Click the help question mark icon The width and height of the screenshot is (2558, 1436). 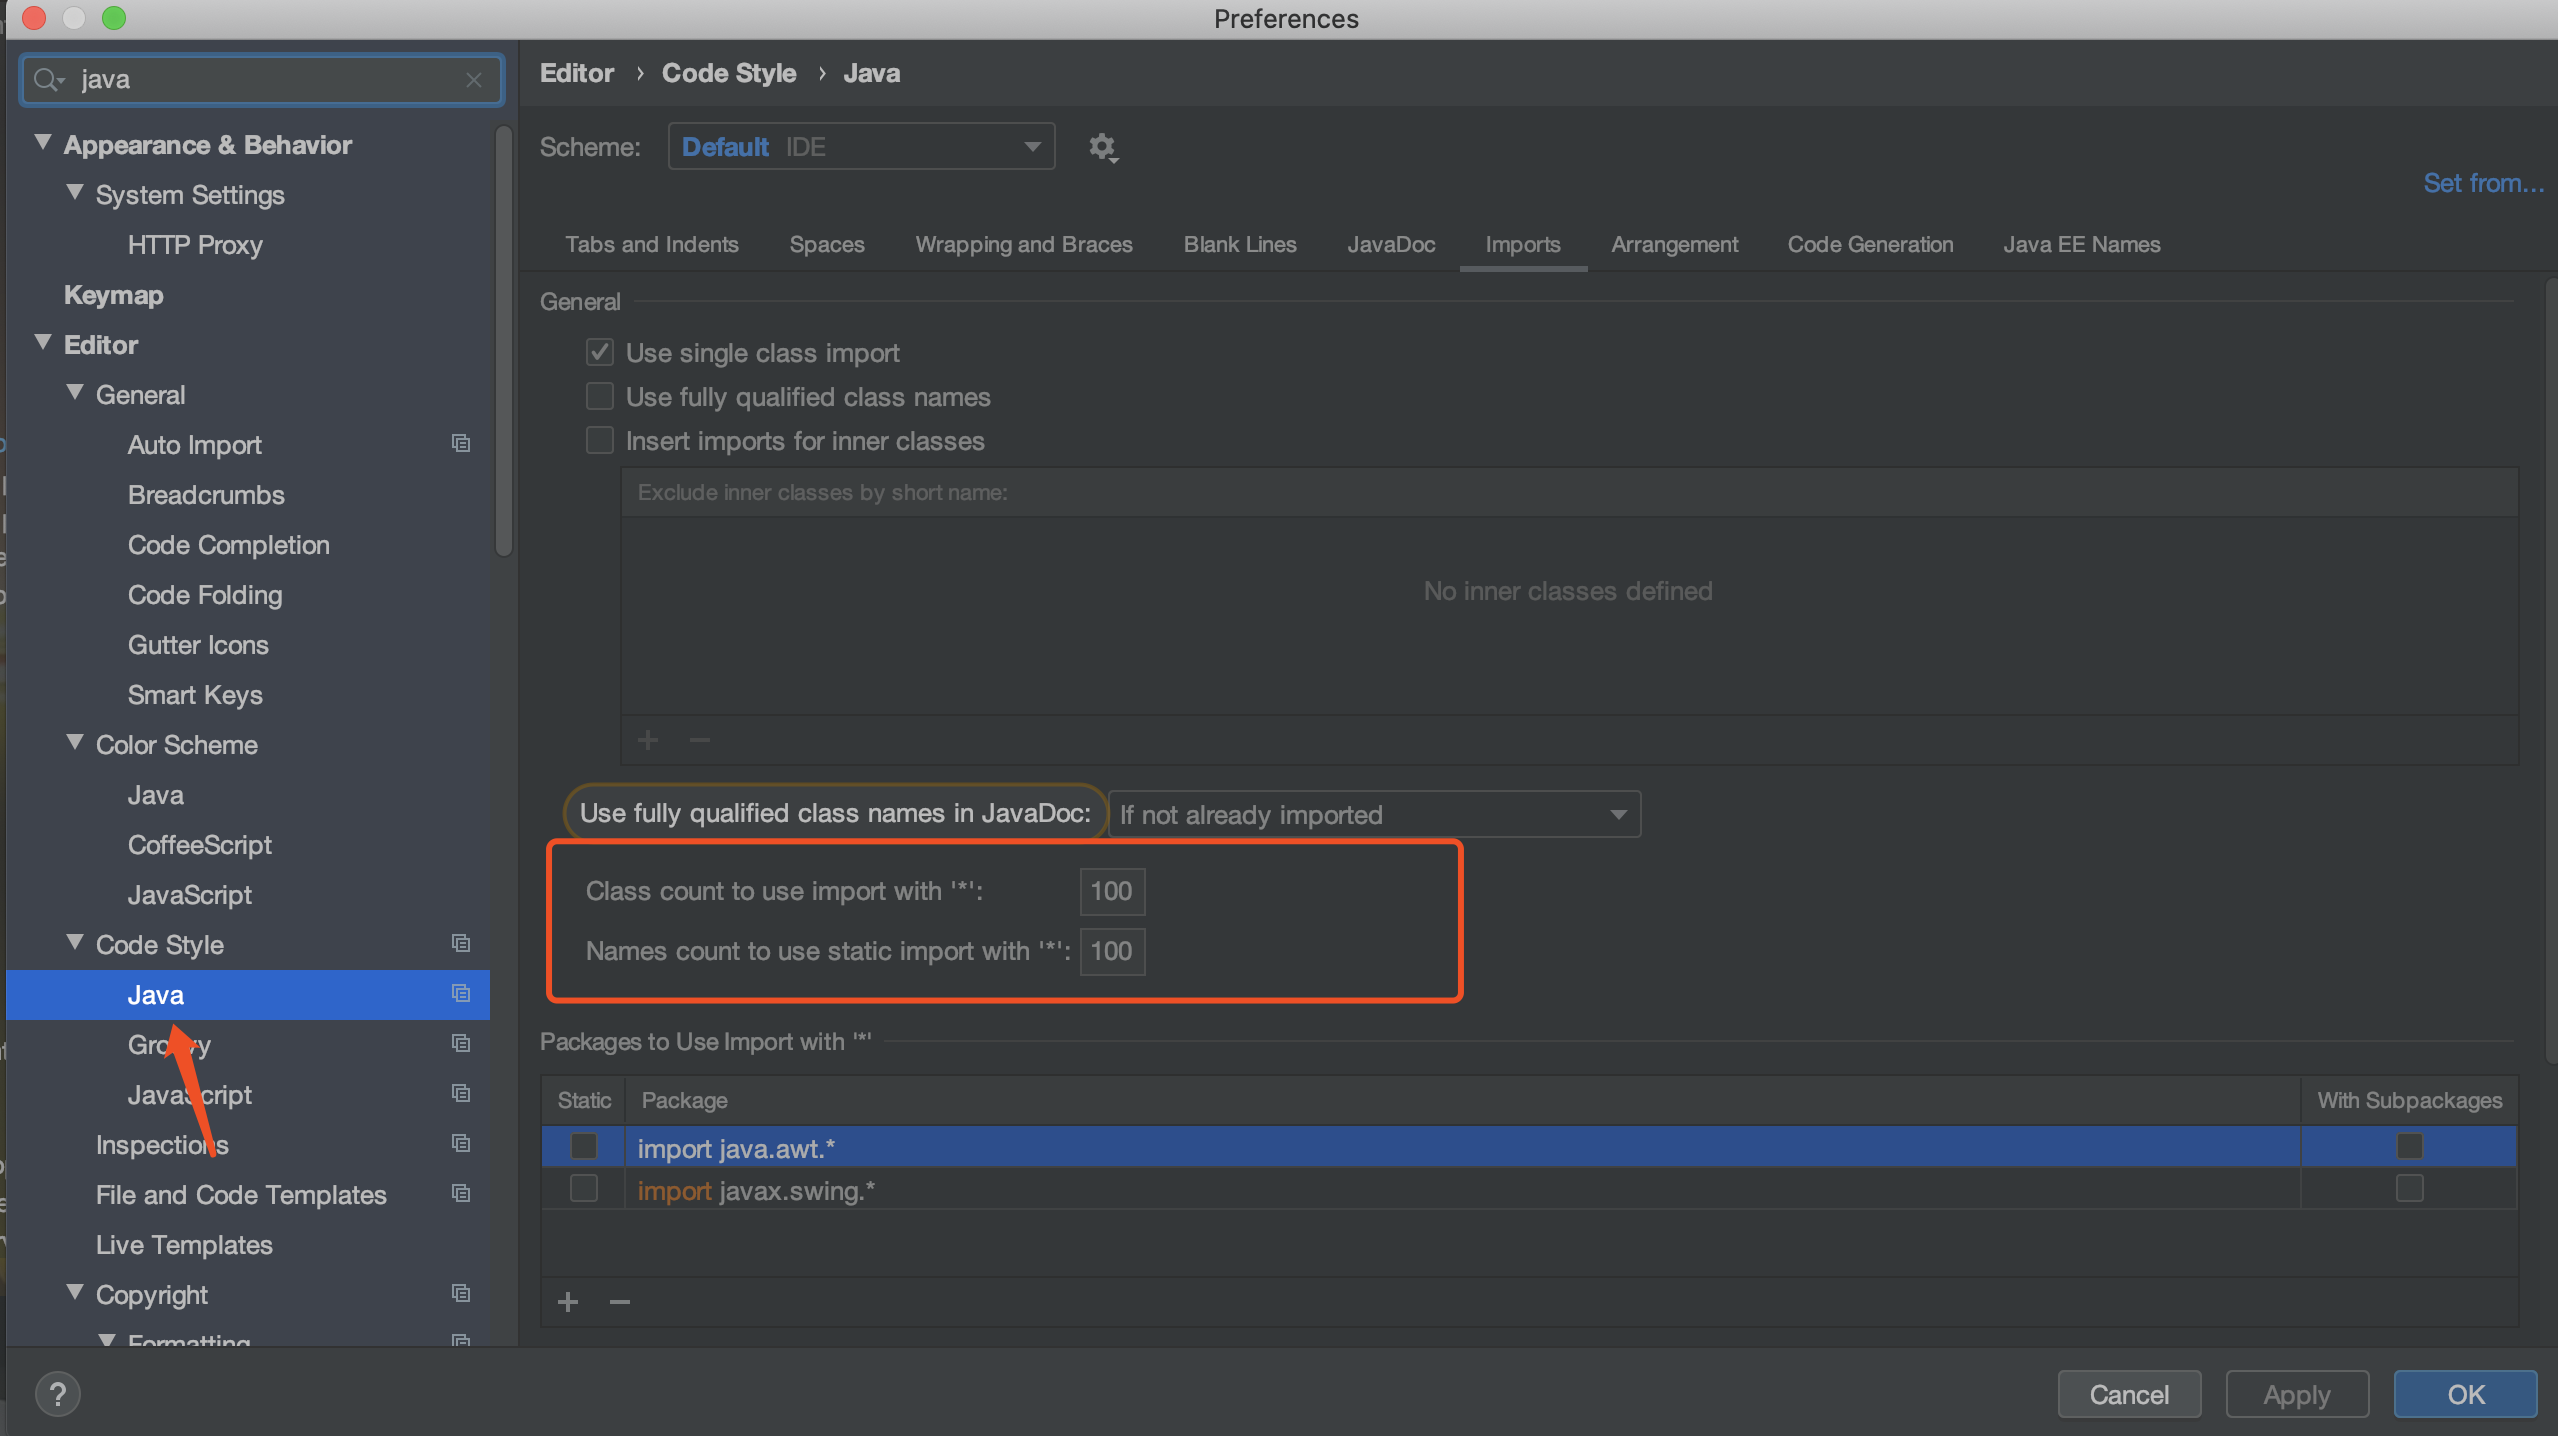[58, 1394]
